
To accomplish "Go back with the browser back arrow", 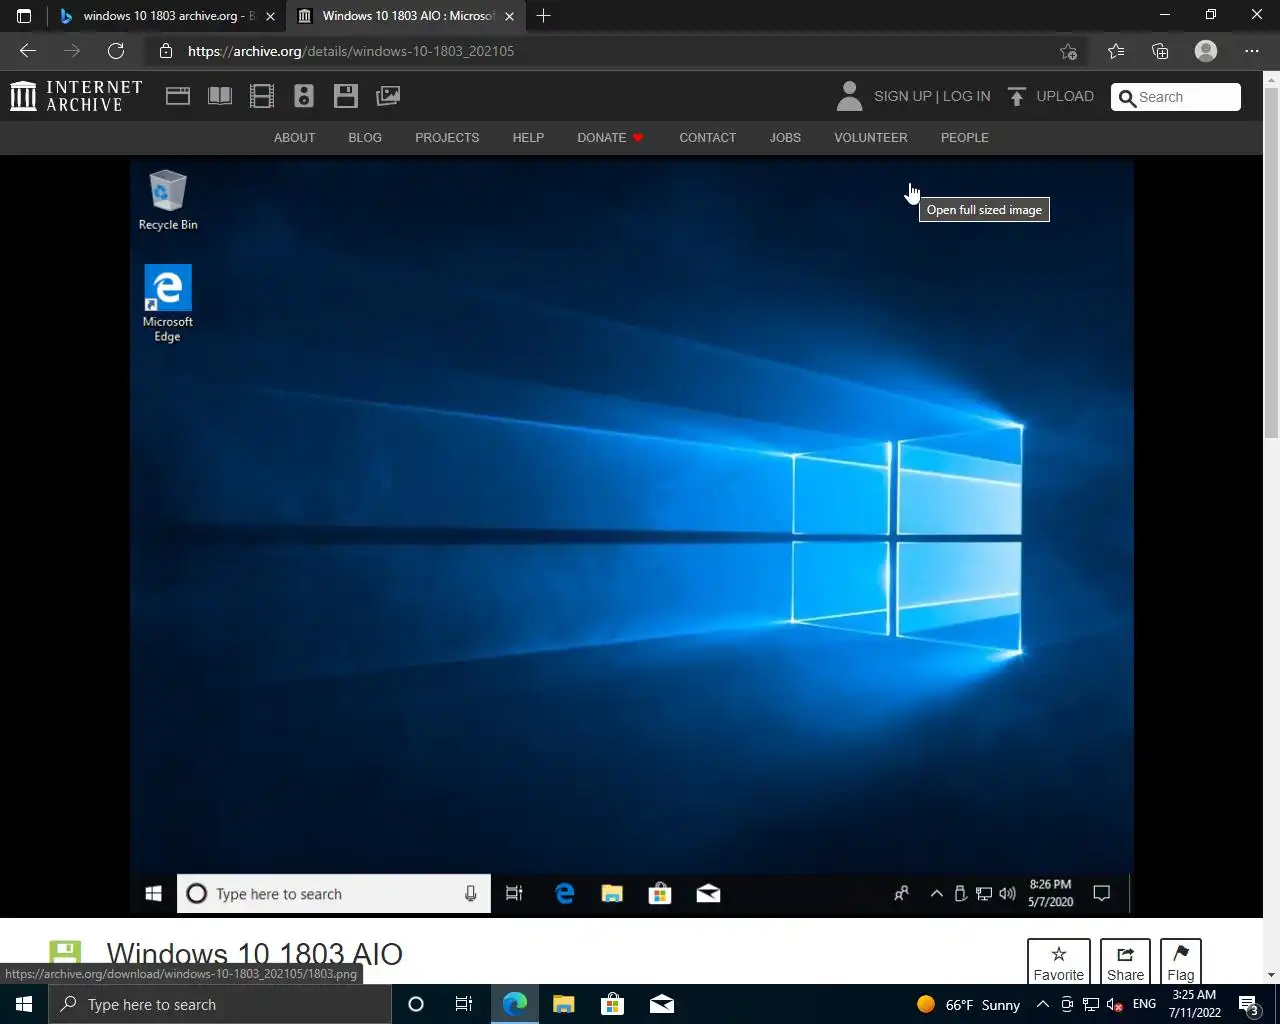I will coord(28,51).
